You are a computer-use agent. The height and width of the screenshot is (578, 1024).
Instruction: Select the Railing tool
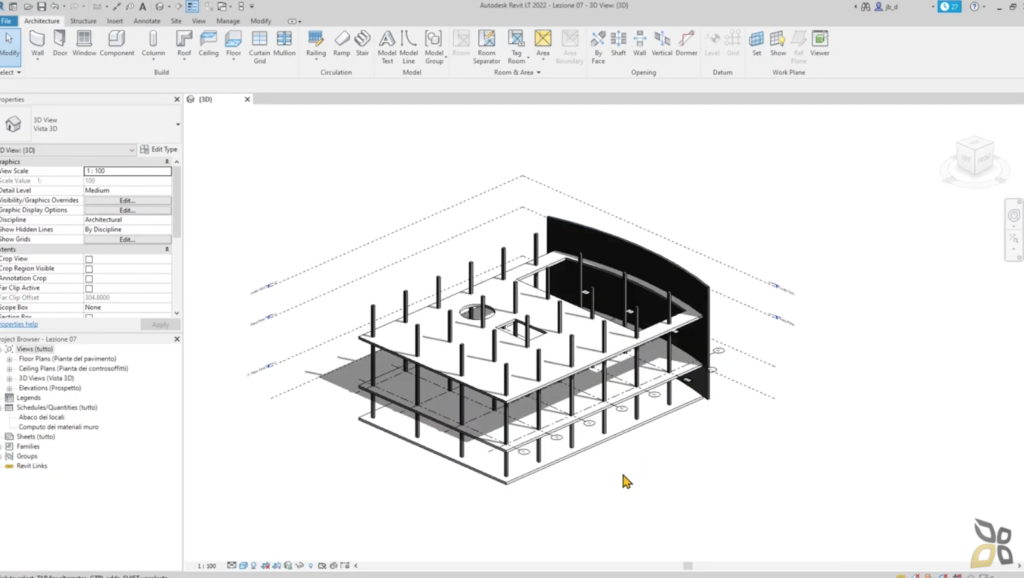tap(316, 44)
